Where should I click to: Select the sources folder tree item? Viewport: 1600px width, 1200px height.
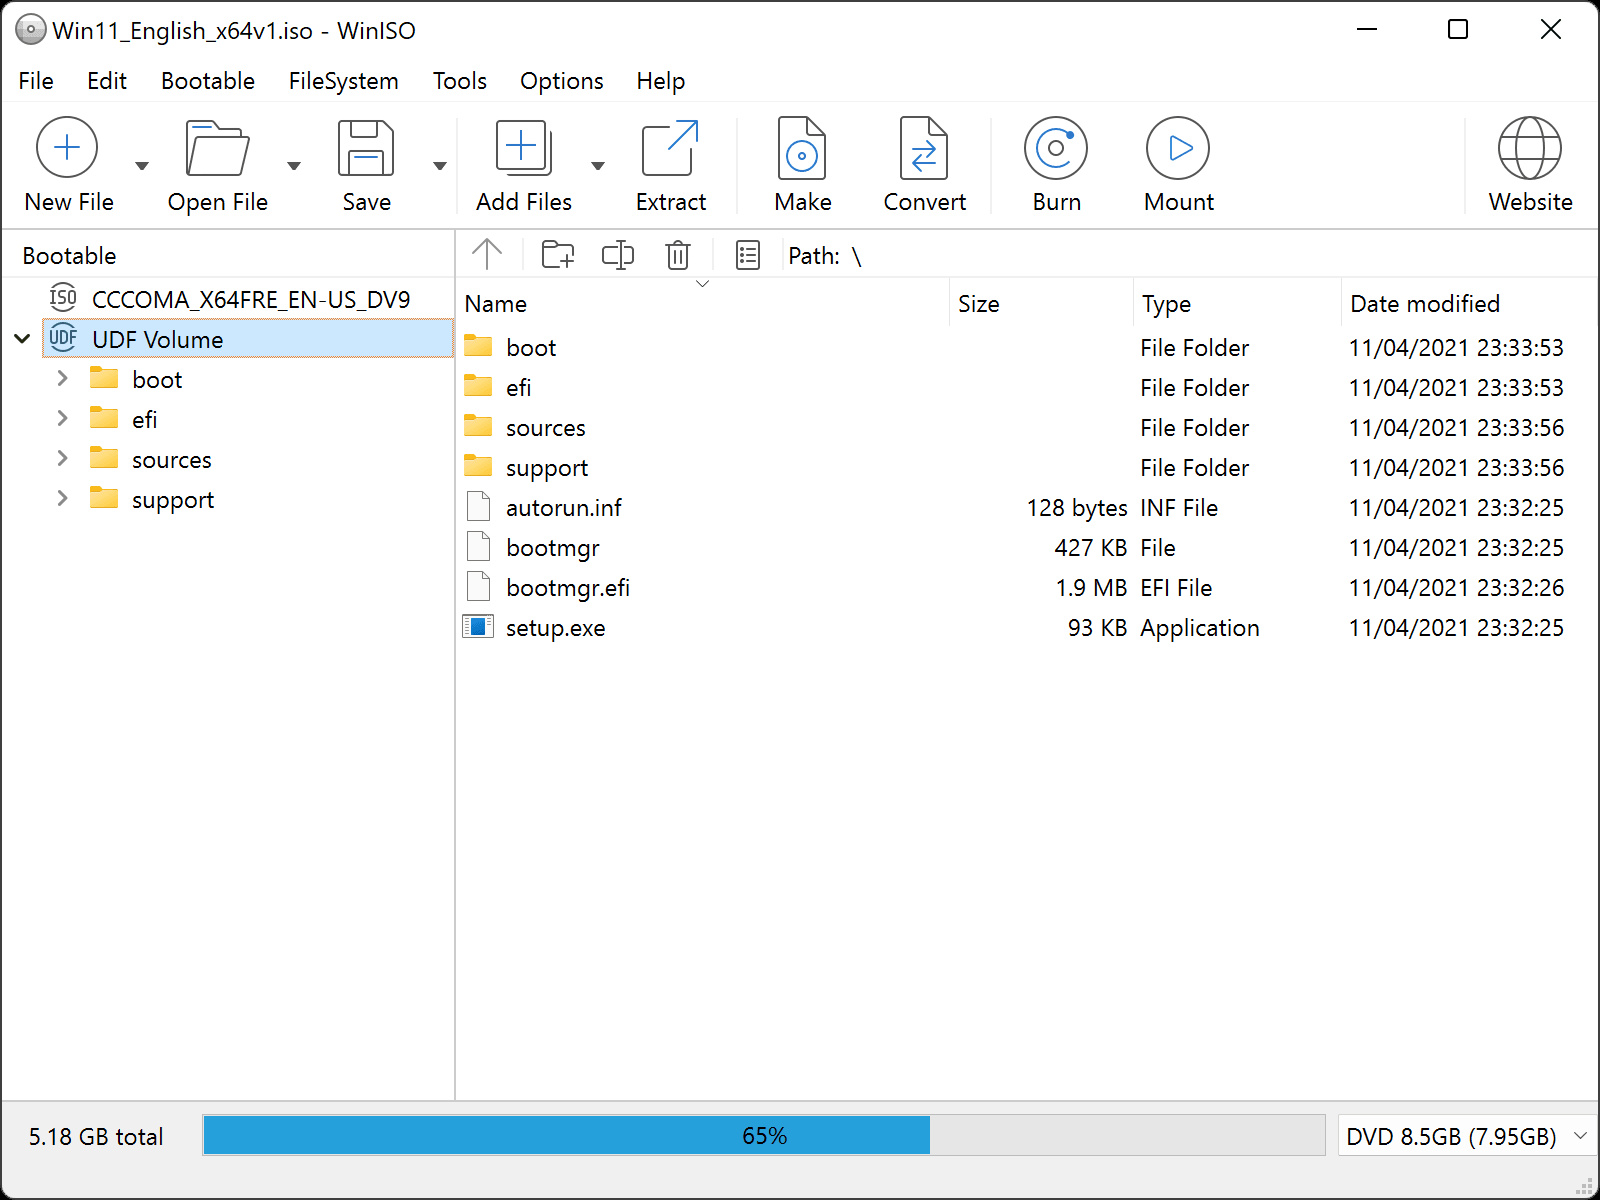point(171,459)
